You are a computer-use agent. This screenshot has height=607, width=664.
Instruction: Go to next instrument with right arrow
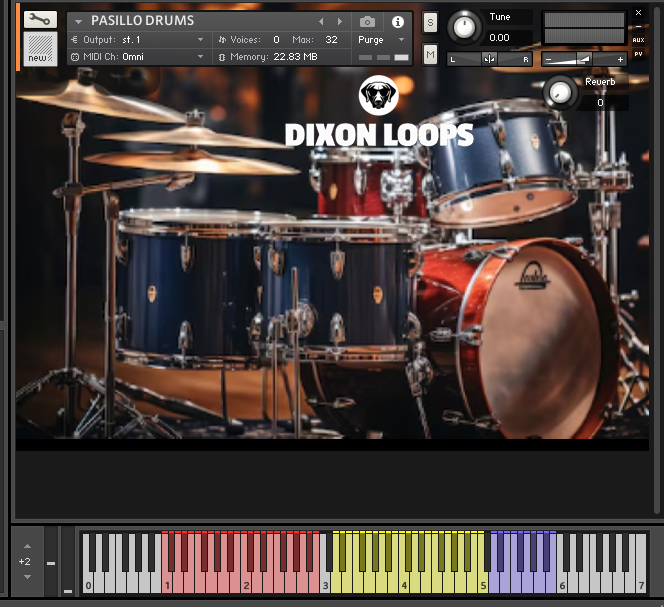coord(340,21)
